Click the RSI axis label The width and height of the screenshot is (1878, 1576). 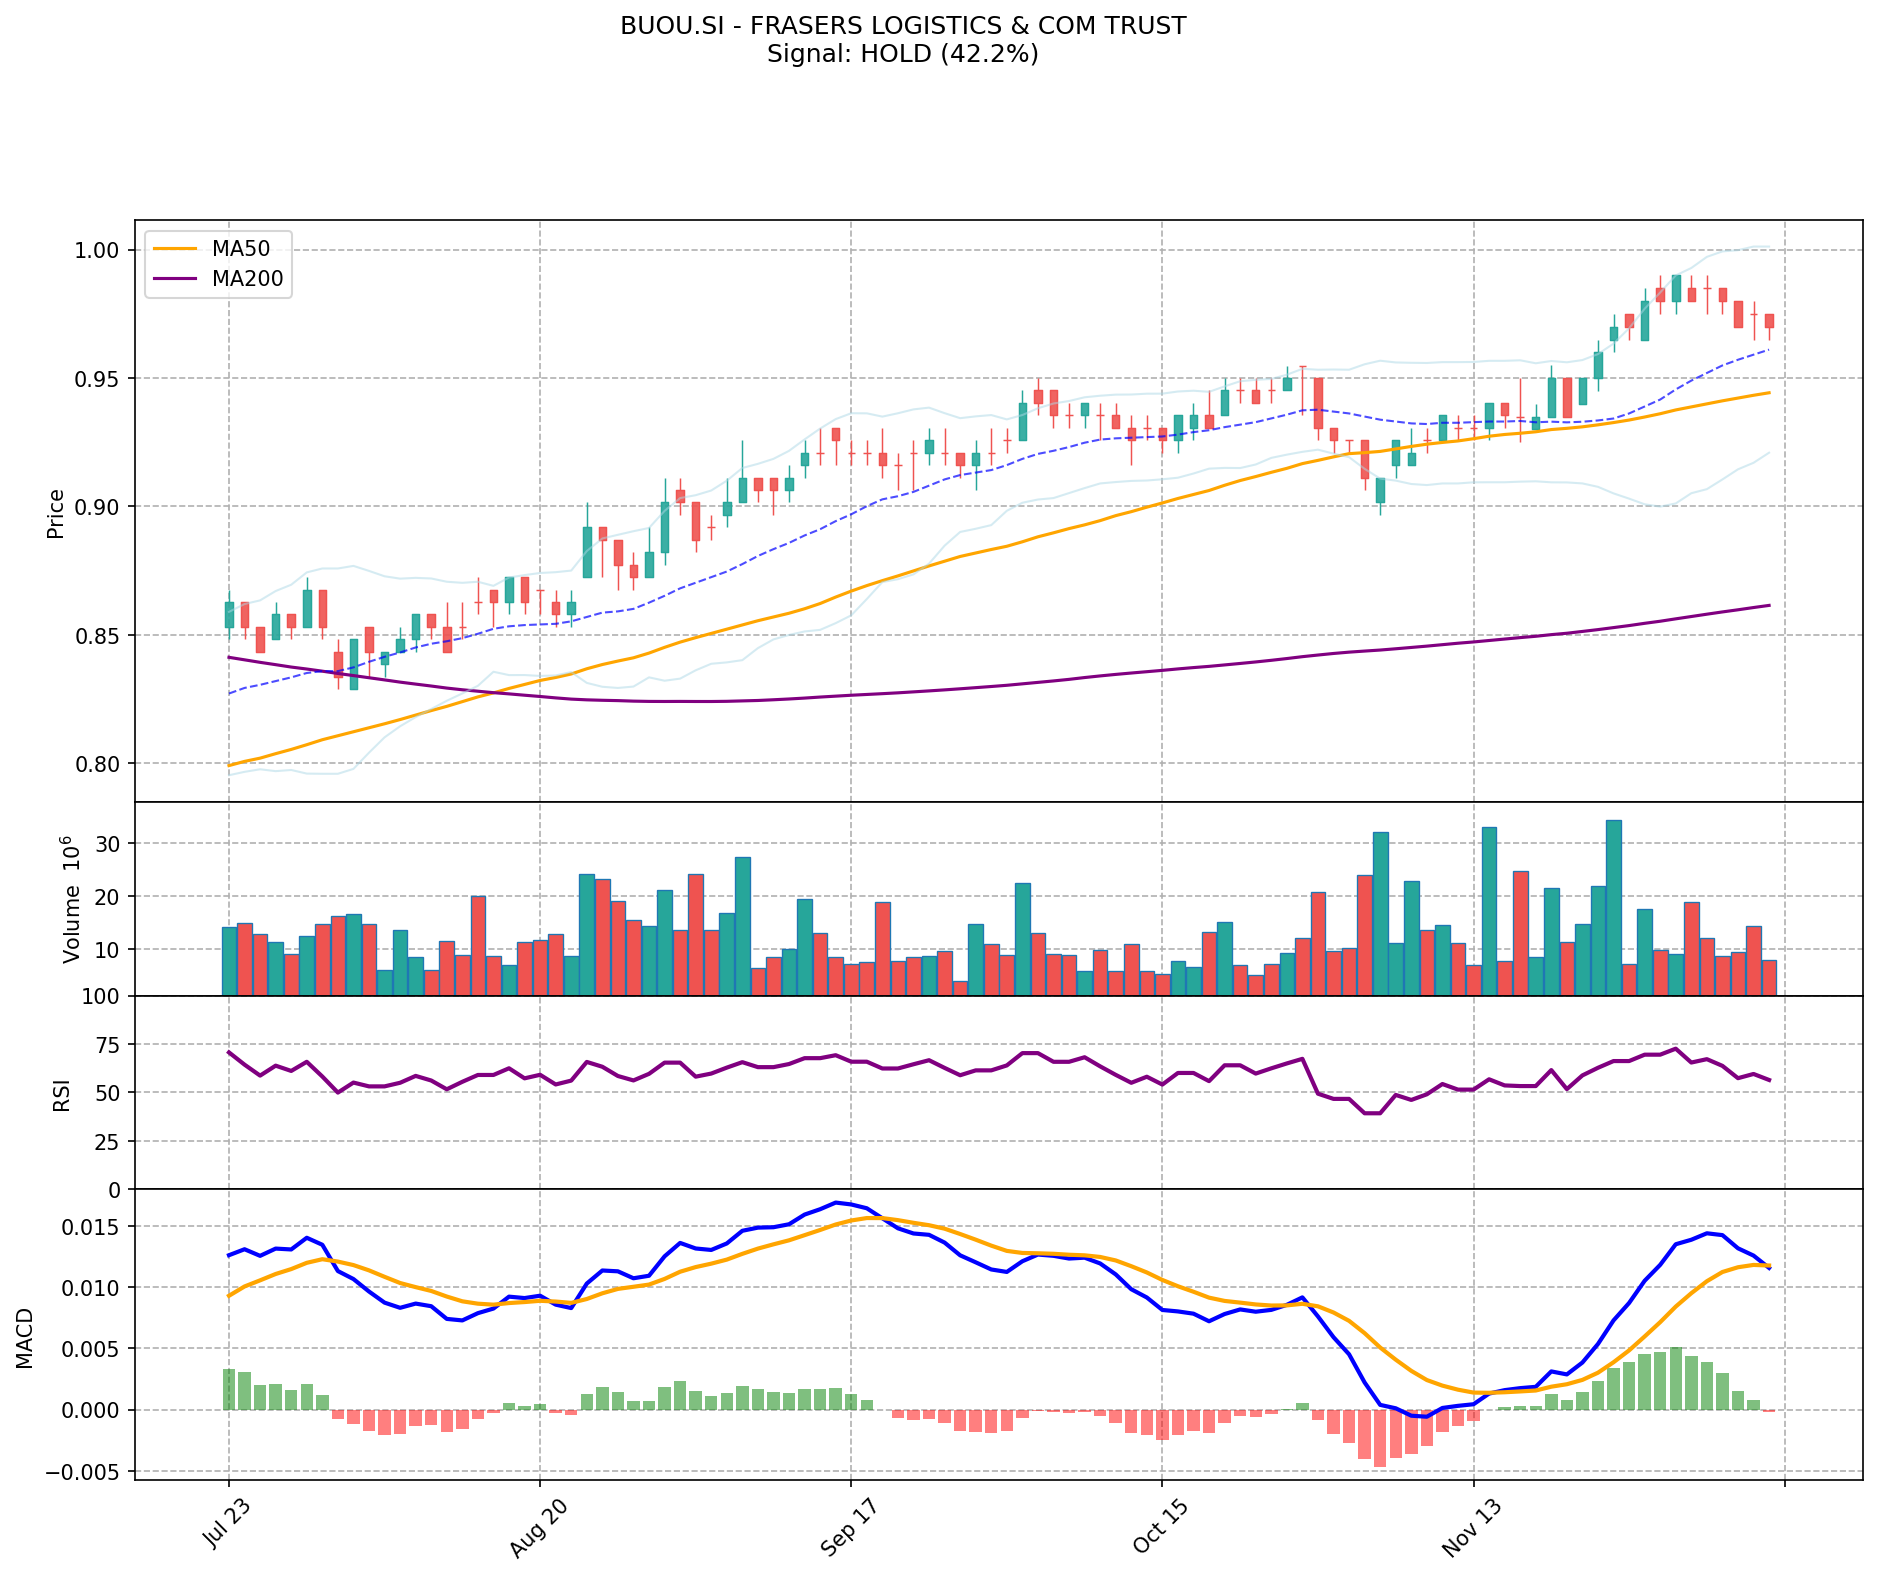point(62,1094)
